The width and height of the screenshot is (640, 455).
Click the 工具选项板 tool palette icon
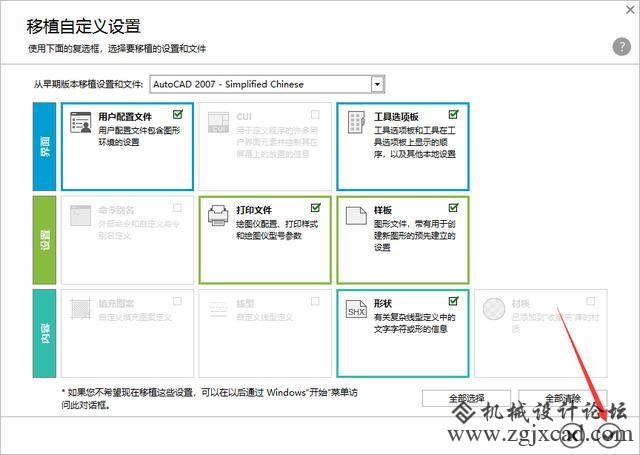tap(357, 124)
